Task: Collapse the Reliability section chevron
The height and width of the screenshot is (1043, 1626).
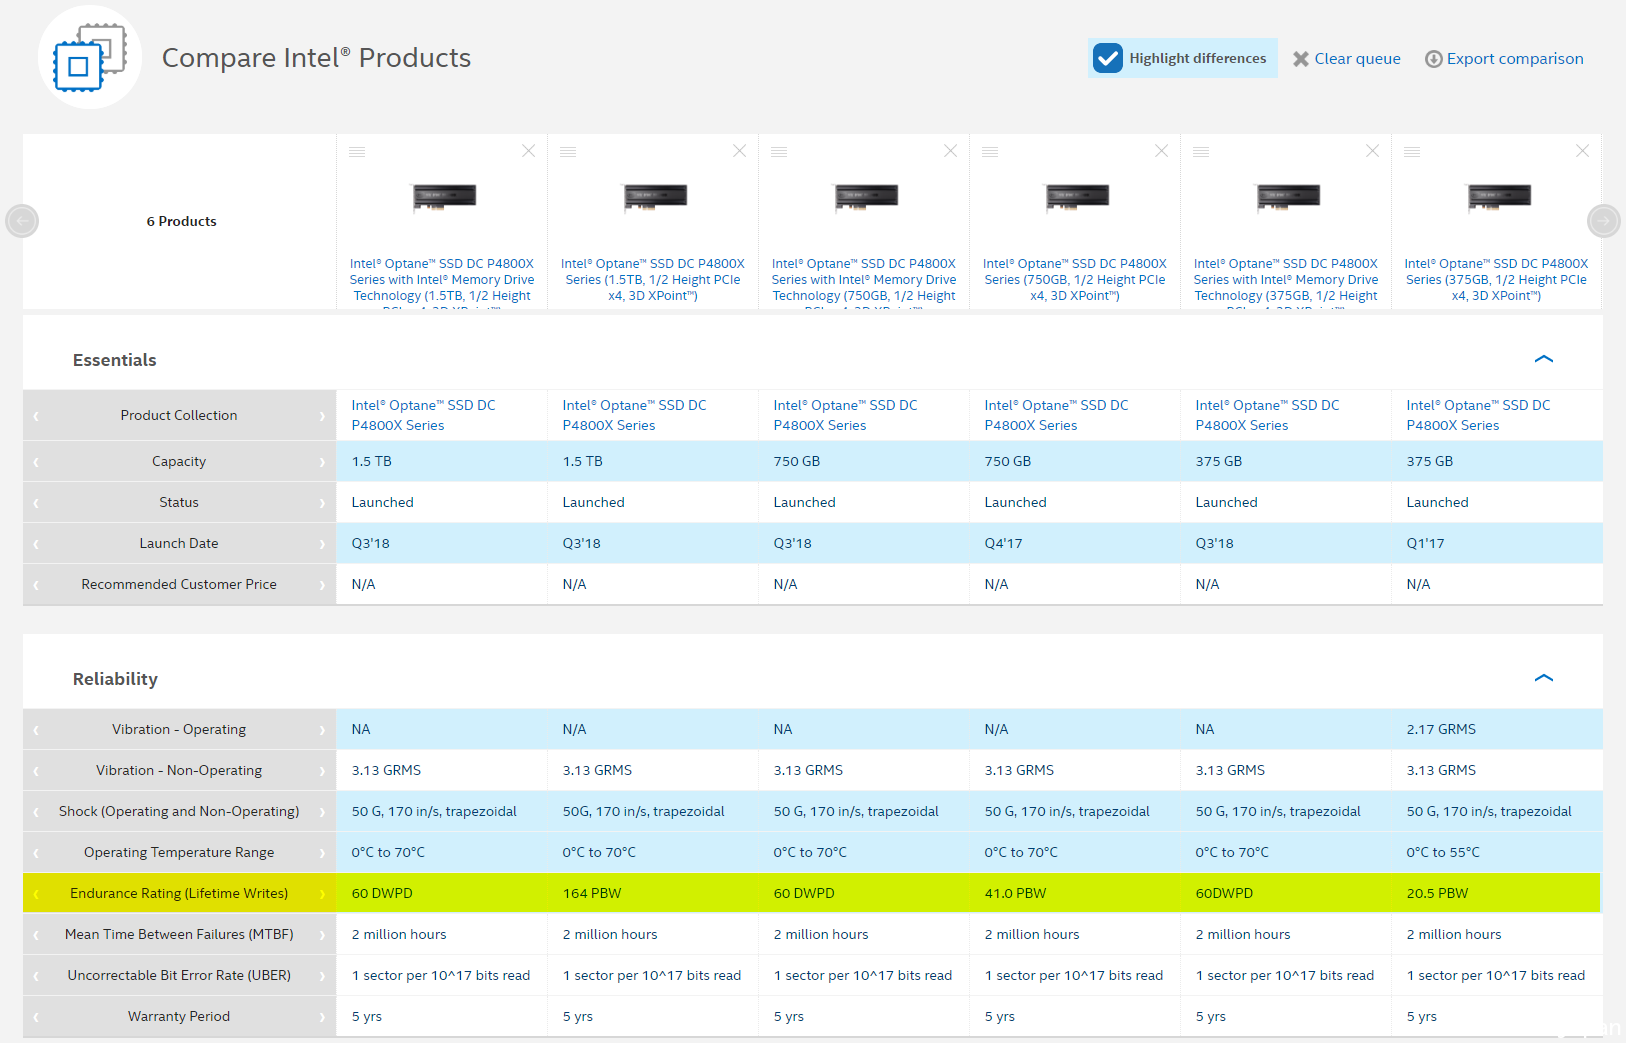Action: [1544, 678]
